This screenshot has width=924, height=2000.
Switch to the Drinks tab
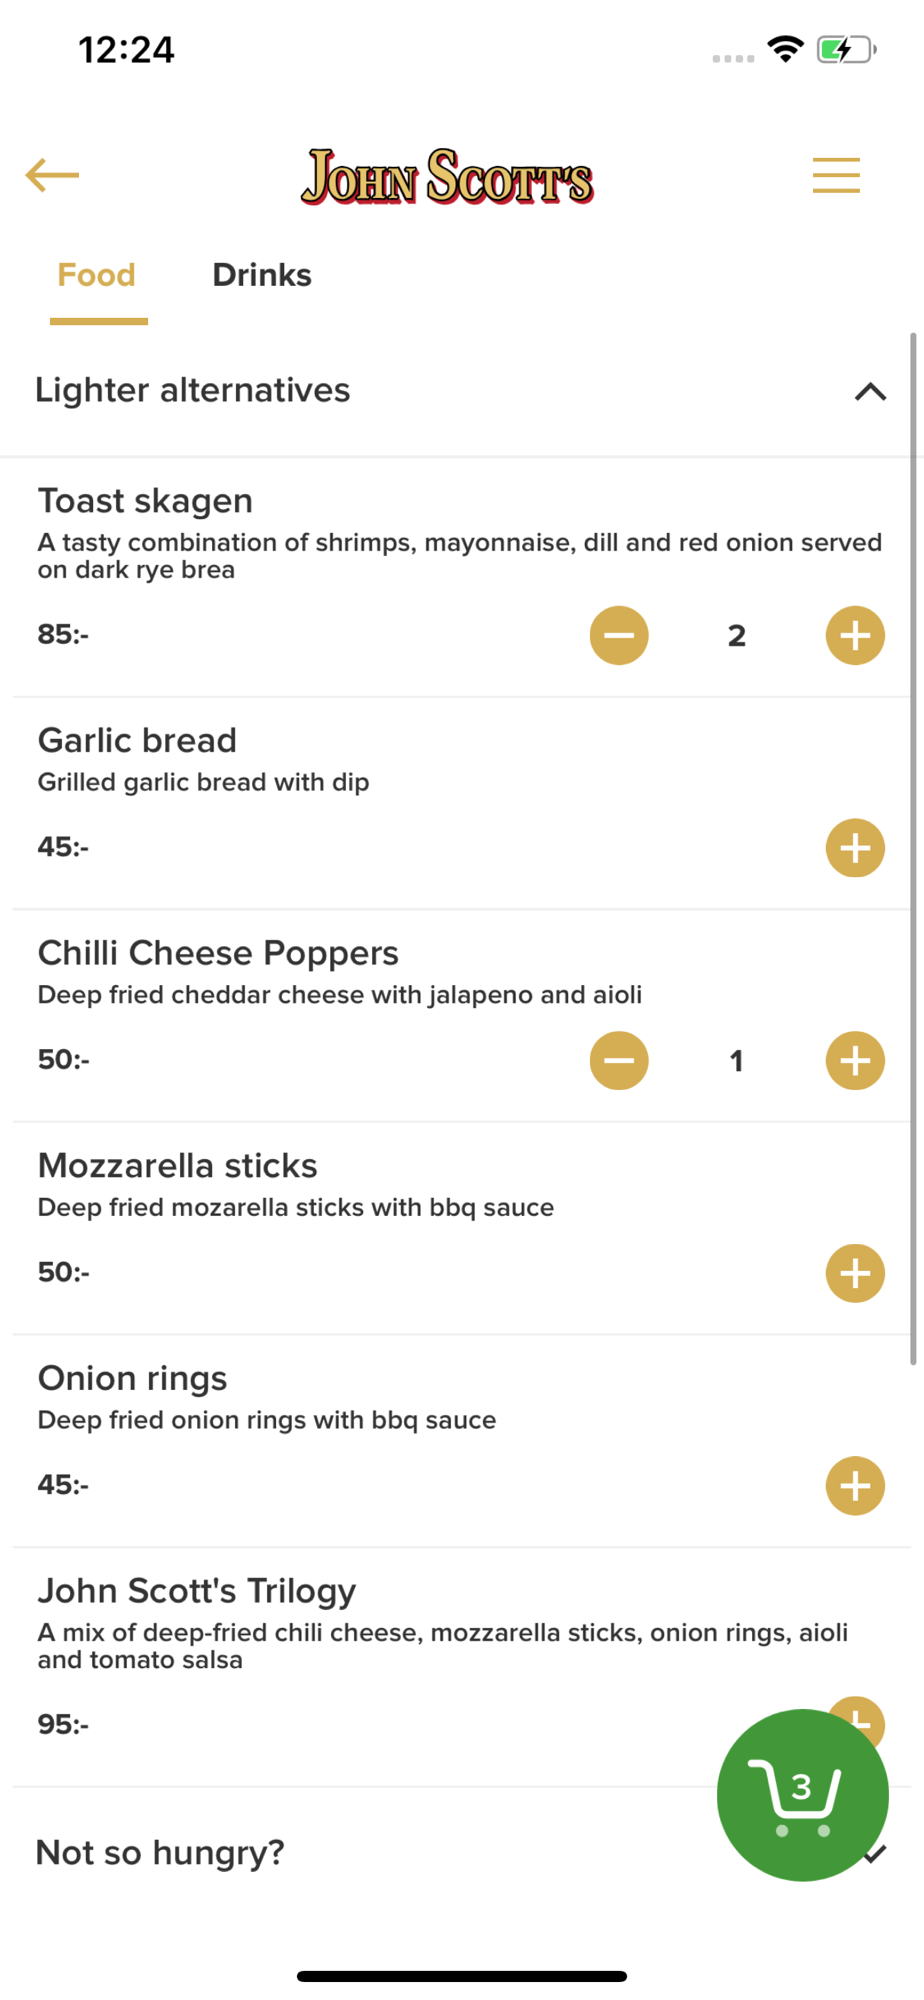click(262, 275)
